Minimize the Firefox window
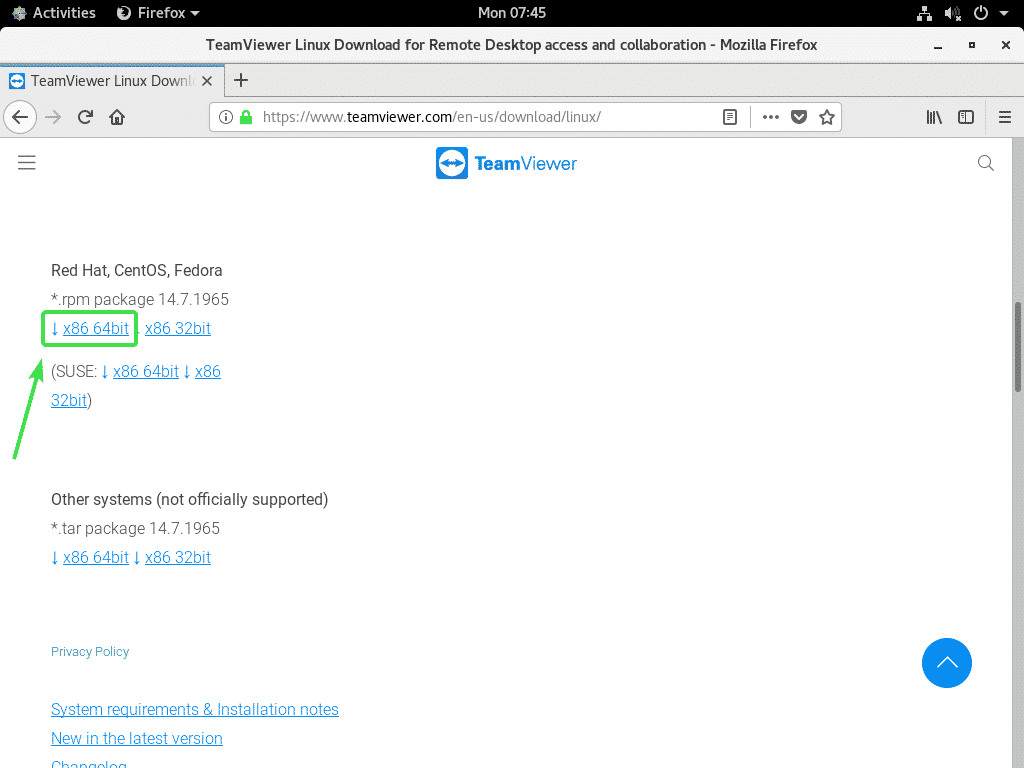The image size is (1024, 768). point(938,46)
